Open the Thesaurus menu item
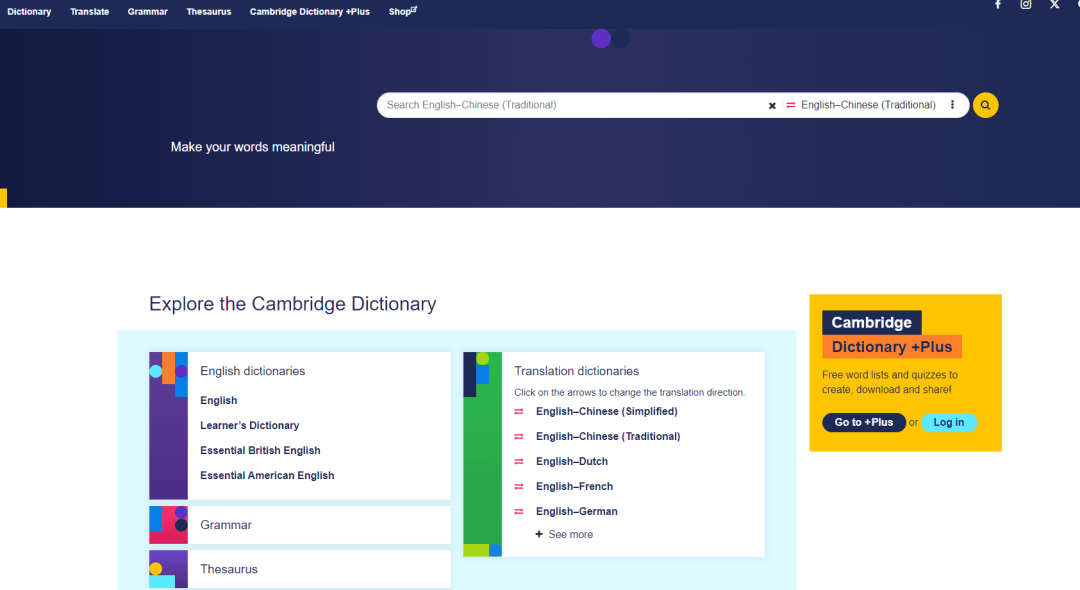Screen dimensions: 1080x590 pos(209,12)
